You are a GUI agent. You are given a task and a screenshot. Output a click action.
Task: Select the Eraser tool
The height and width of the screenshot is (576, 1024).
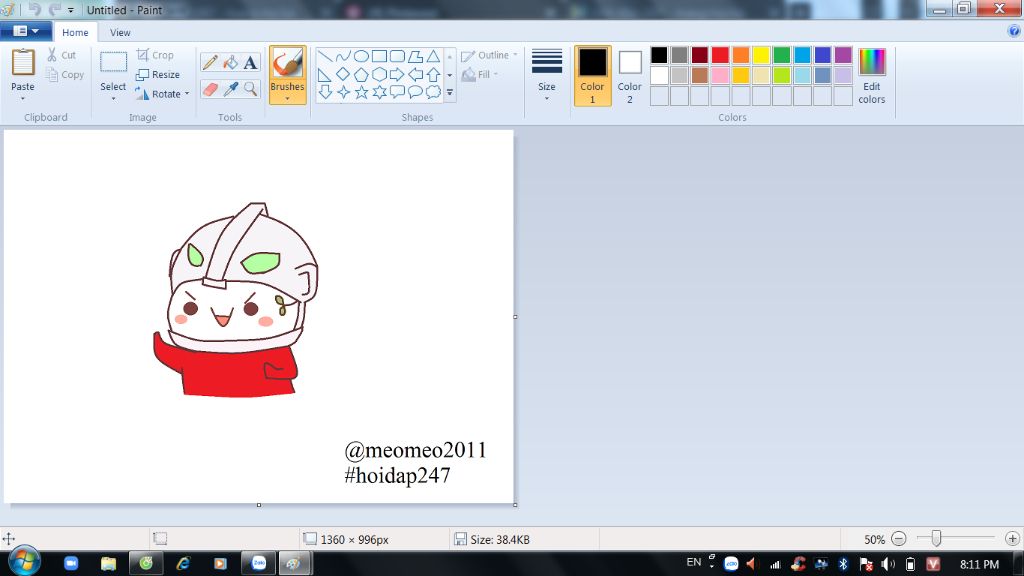(210, 89)
